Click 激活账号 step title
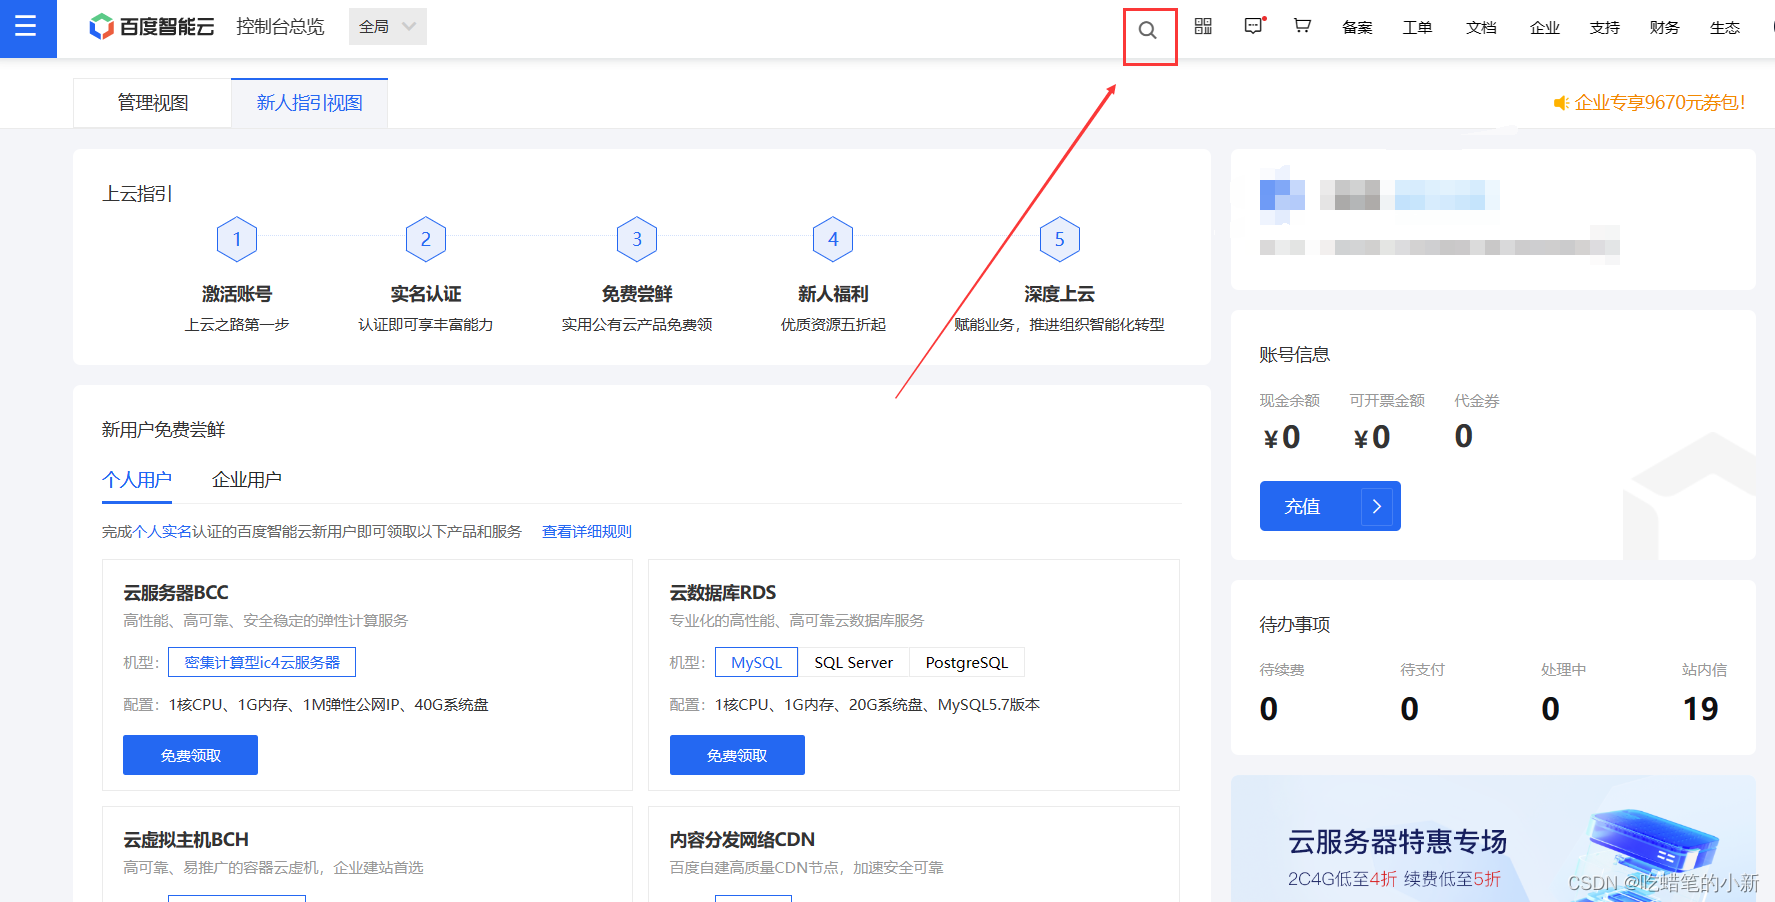1775x902 pixels. (x=237, y=294)
